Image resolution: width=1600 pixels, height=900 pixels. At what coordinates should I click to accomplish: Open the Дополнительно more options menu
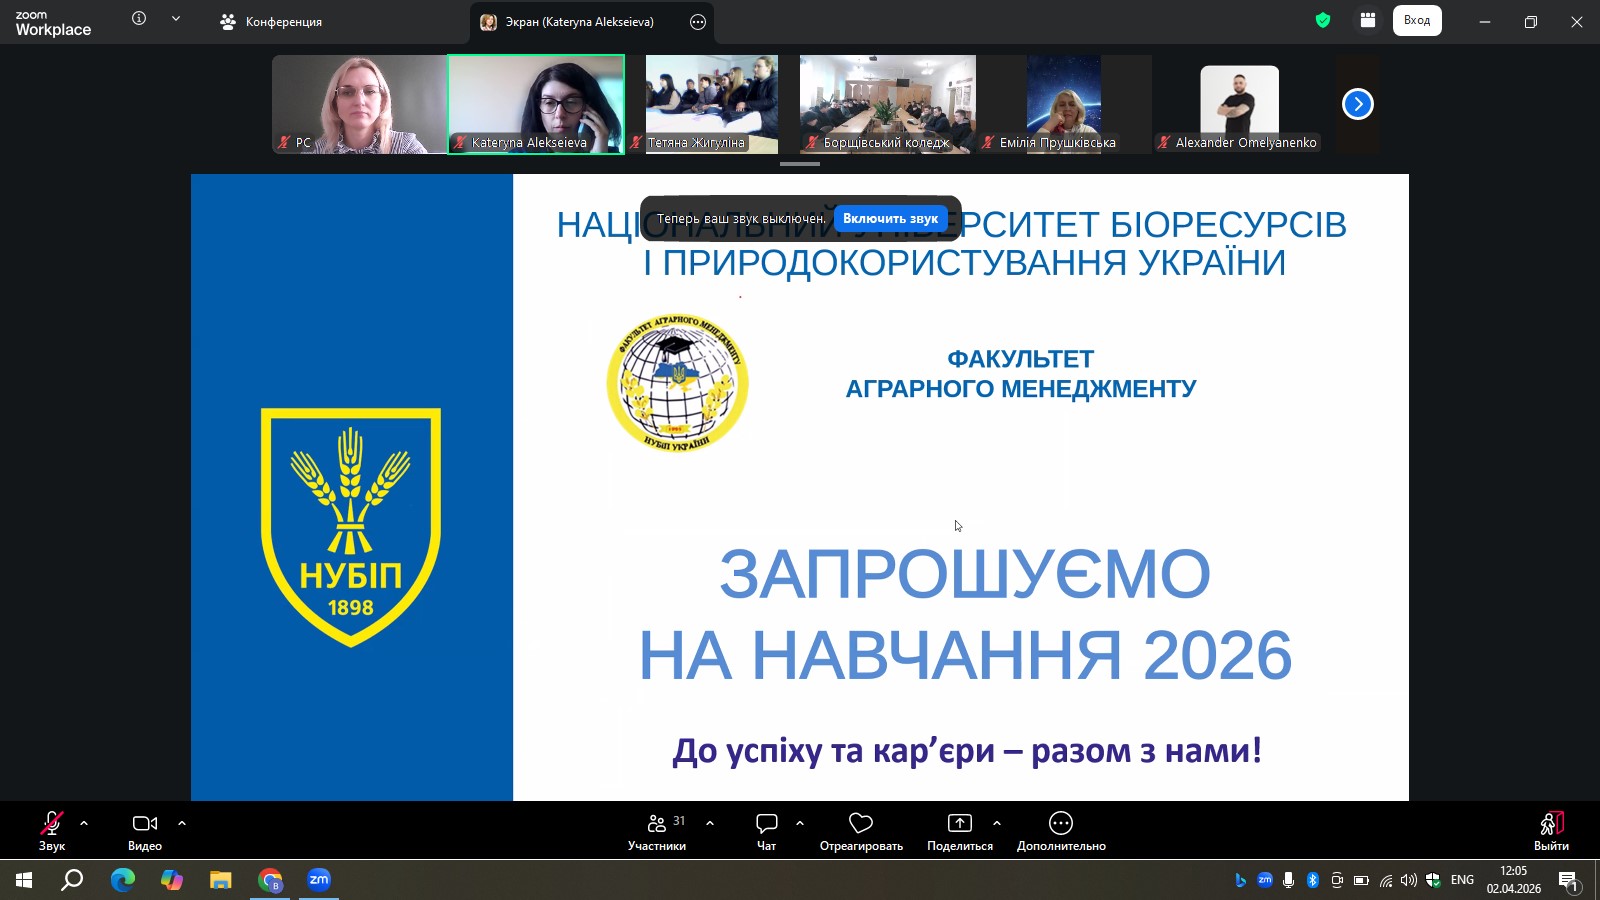click(x=1060, y=830)
